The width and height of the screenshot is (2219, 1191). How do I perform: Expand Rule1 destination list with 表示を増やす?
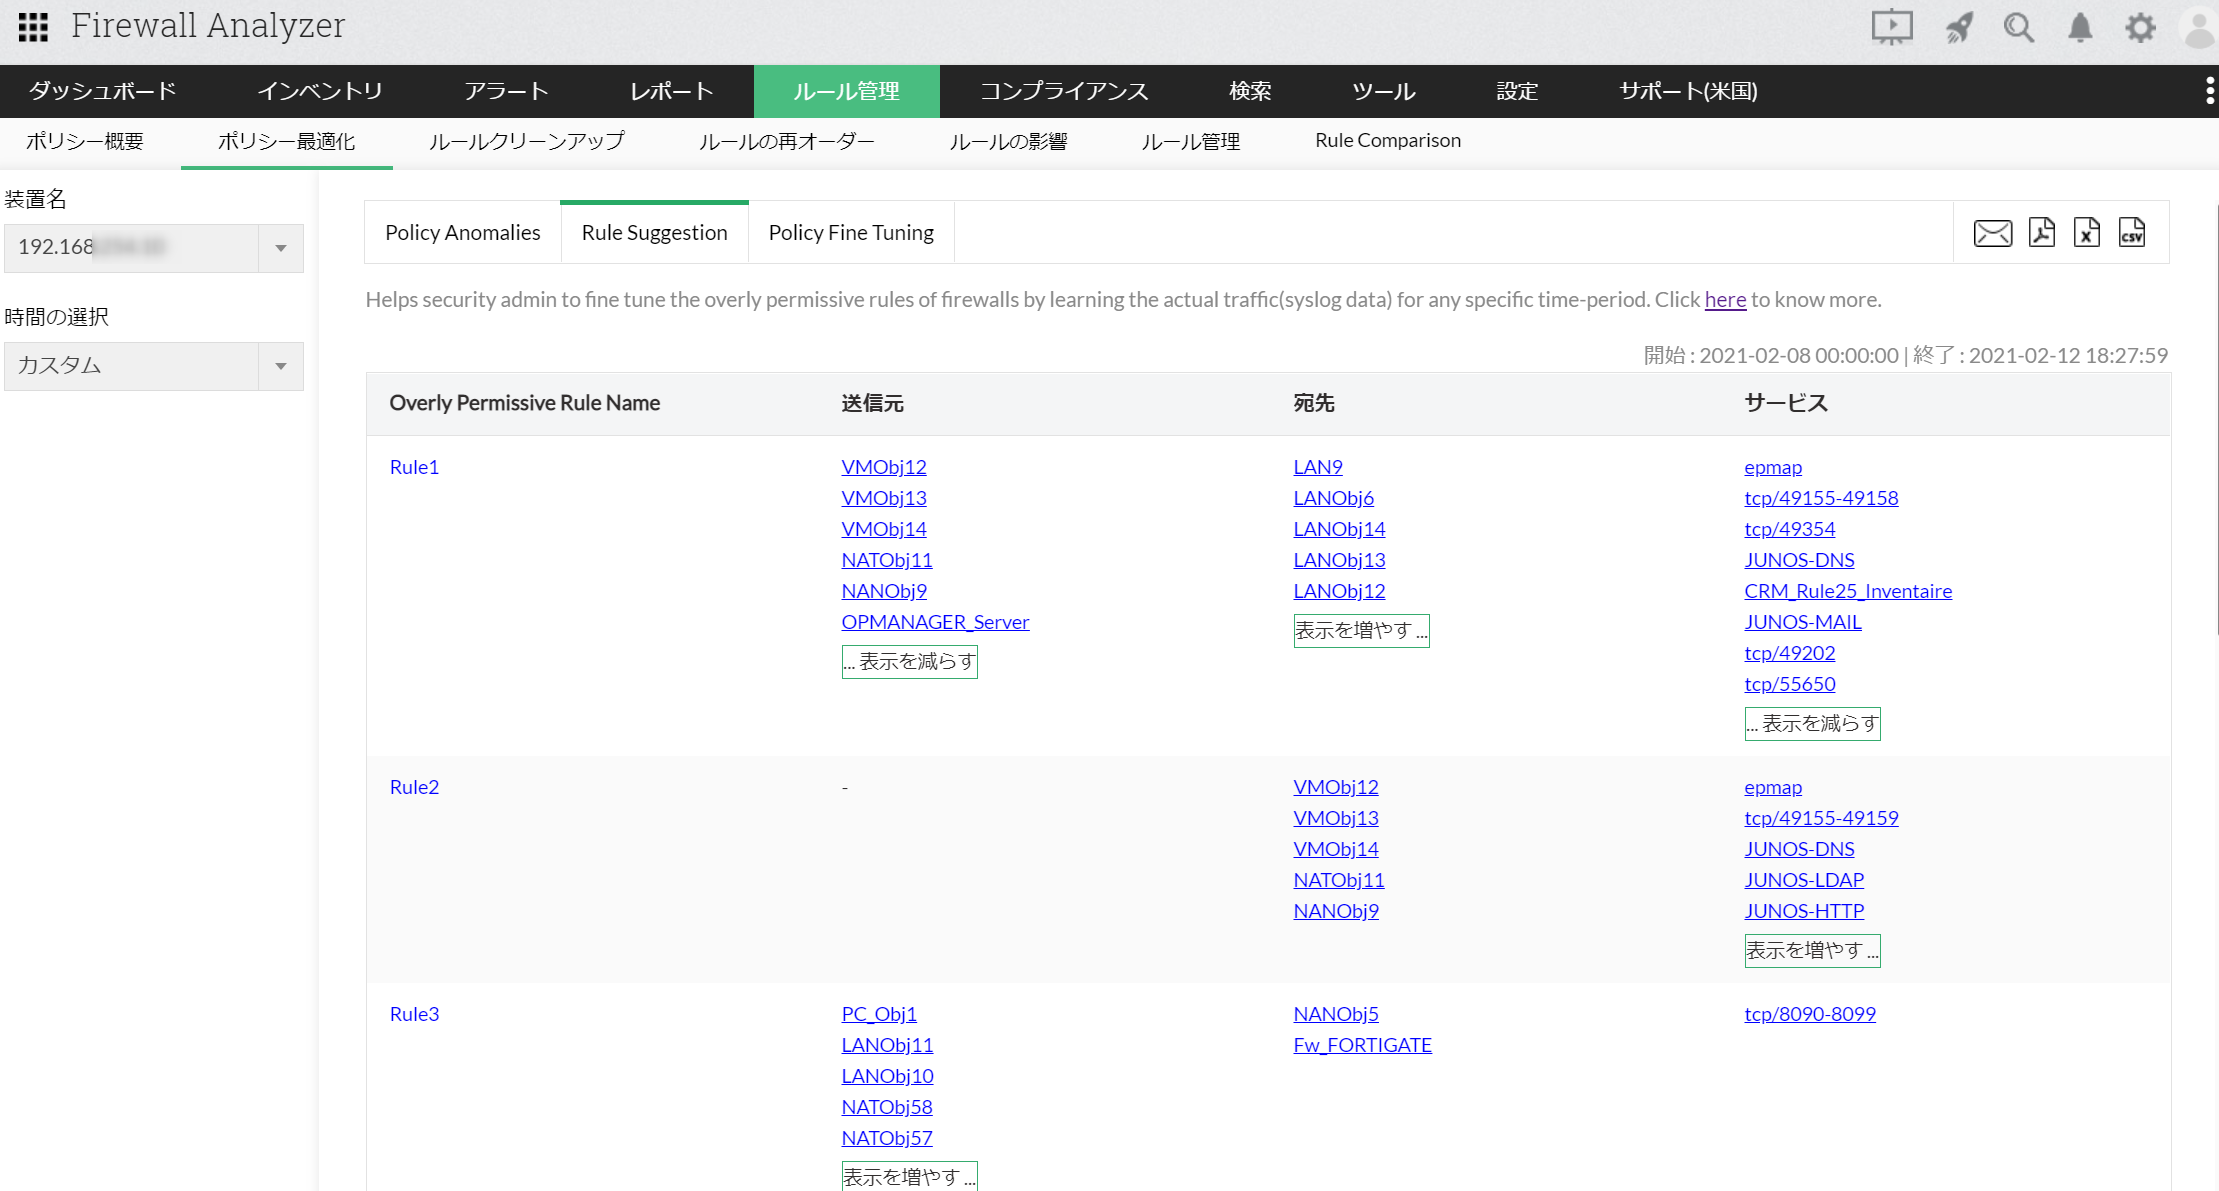[x=1361, y=630]
